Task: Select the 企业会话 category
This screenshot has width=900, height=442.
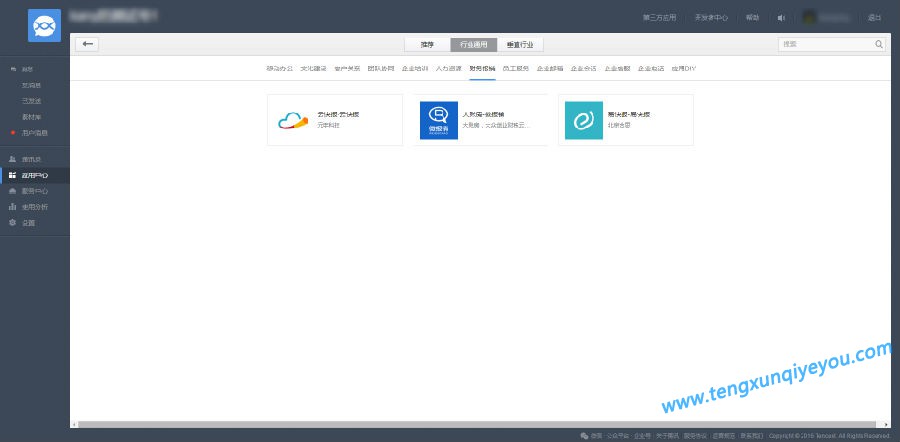Action: coord(584,68)
